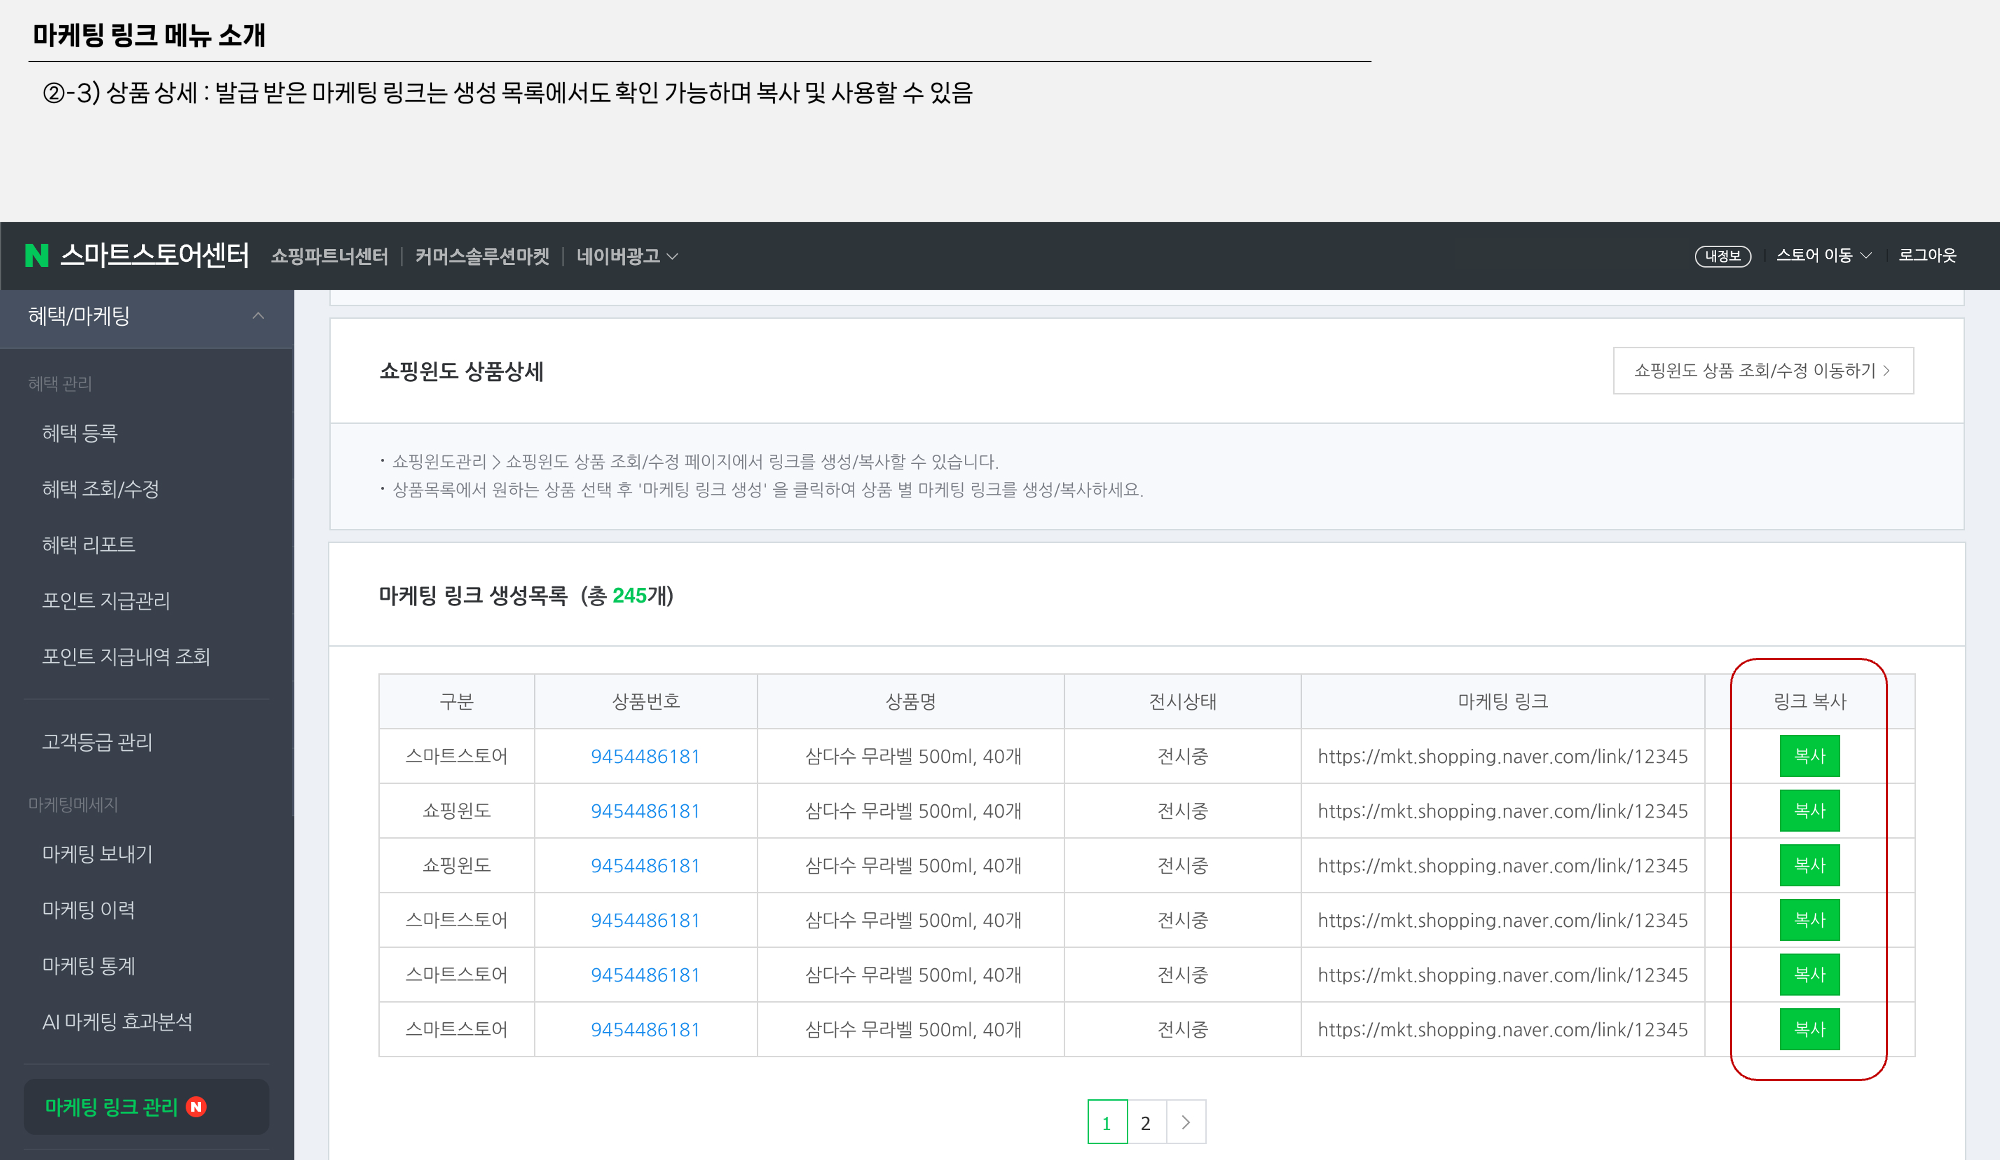Select page 1 in pagination
The width and height of the screenshot is (2002, 1160).
tap(1107, 1122)
